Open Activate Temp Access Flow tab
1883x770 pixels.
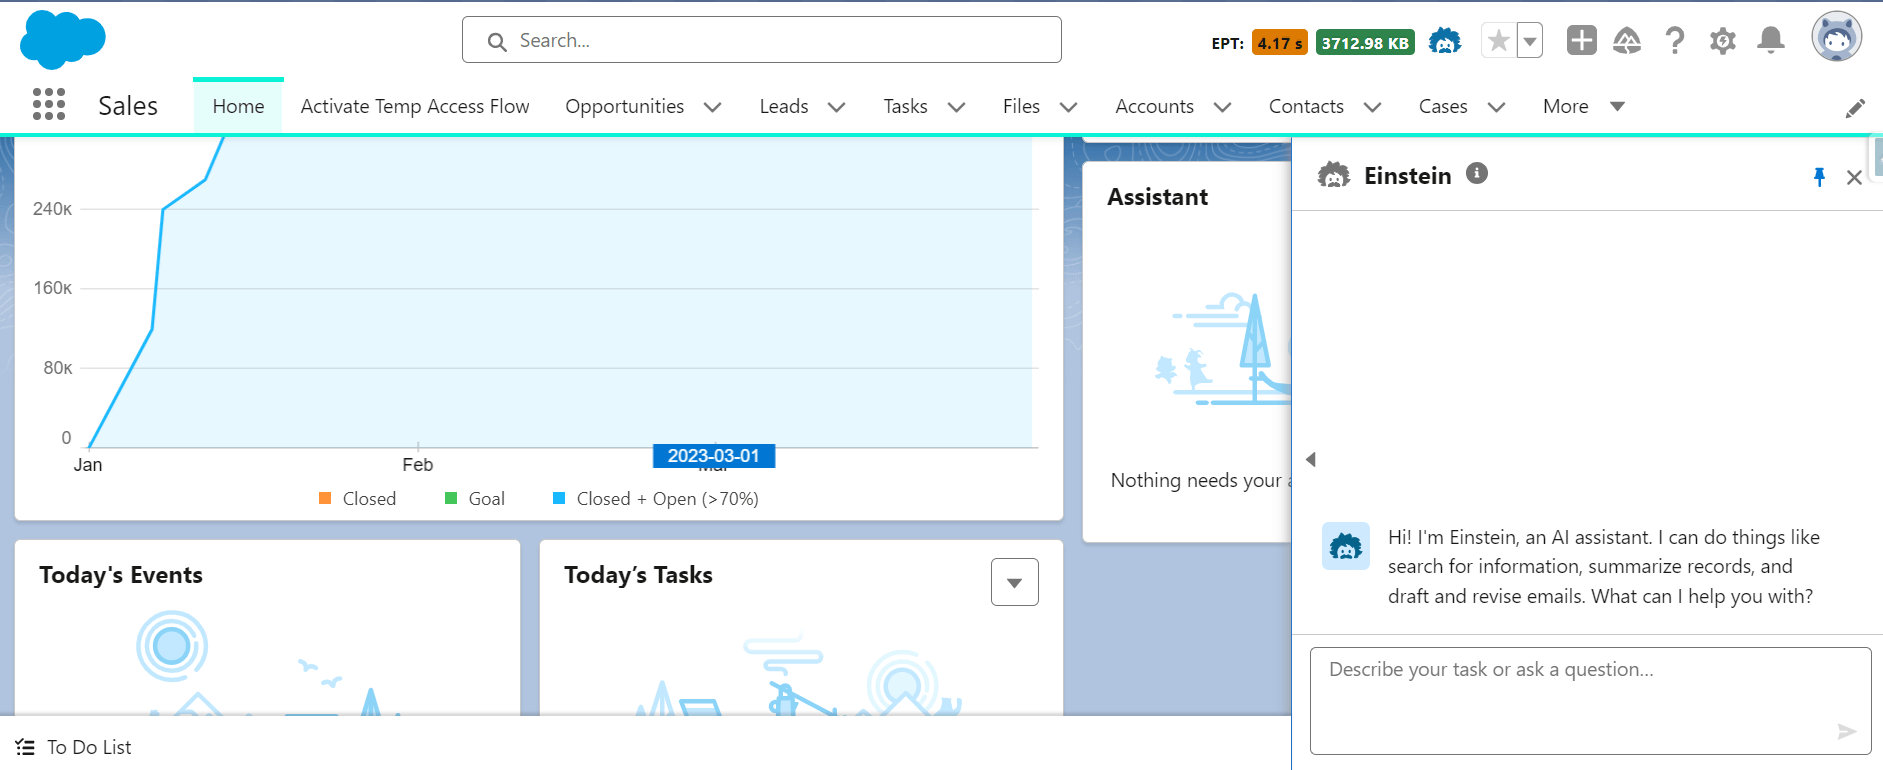point(415,106)
